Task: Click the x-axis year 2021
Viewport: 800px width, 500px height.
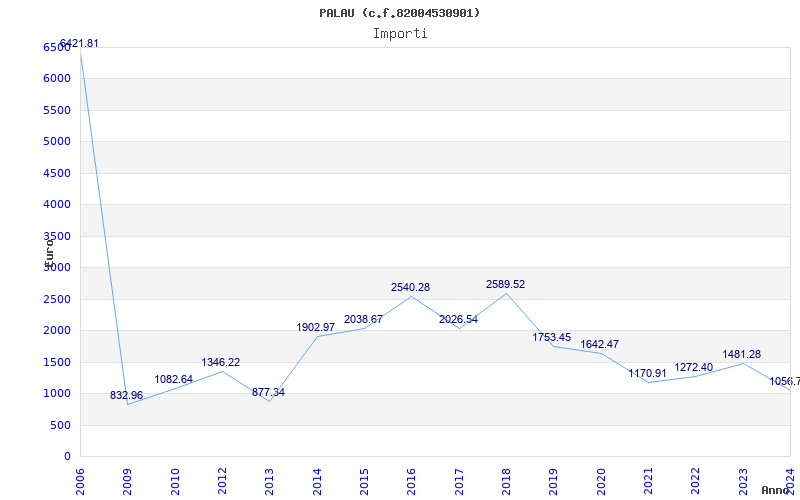Action: (648, 482)
